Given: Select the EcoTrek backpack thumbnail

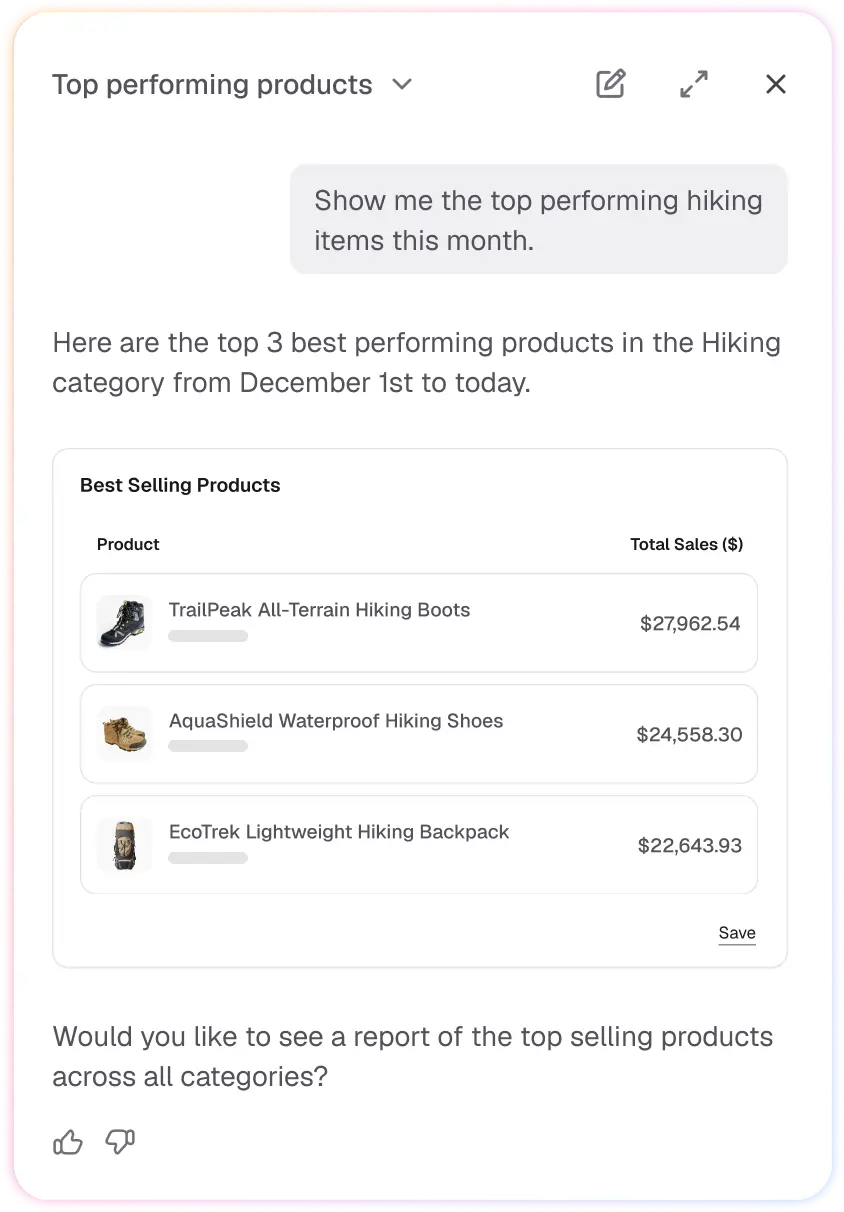Looking at the screenshot, I should tap(124, 845).
